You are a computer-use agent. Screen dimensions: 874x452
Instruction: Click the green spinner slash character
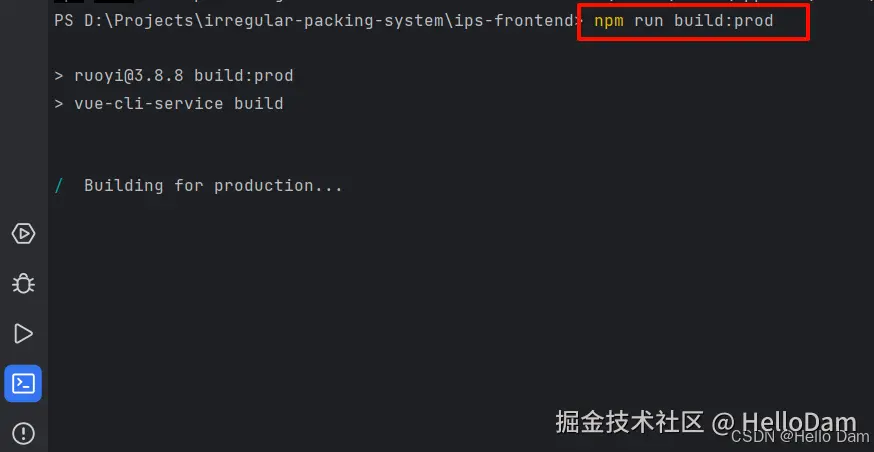pos(59,186)
